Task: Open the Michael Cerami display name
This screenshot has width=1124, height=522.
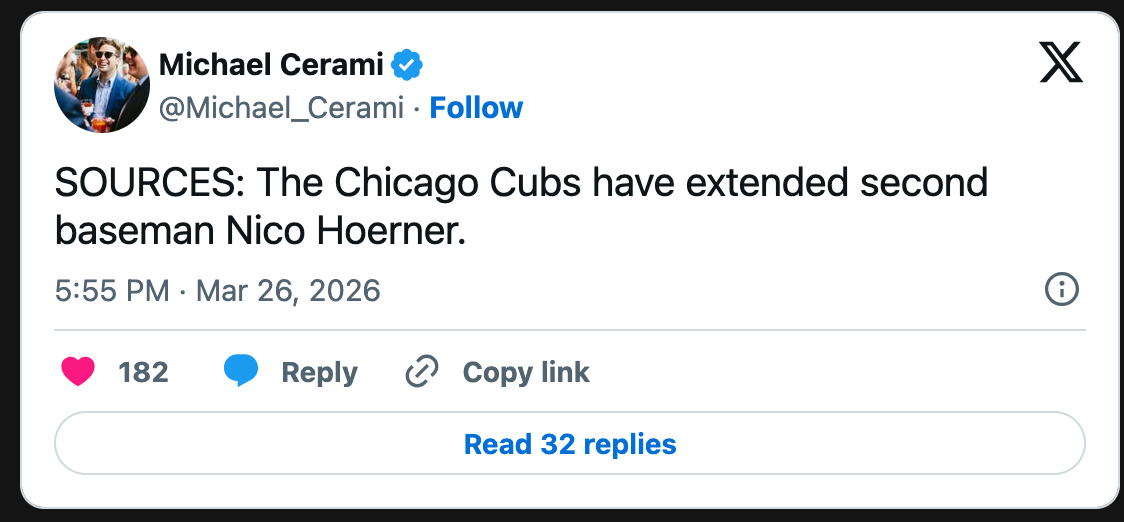Action: (x=271, y=66)
